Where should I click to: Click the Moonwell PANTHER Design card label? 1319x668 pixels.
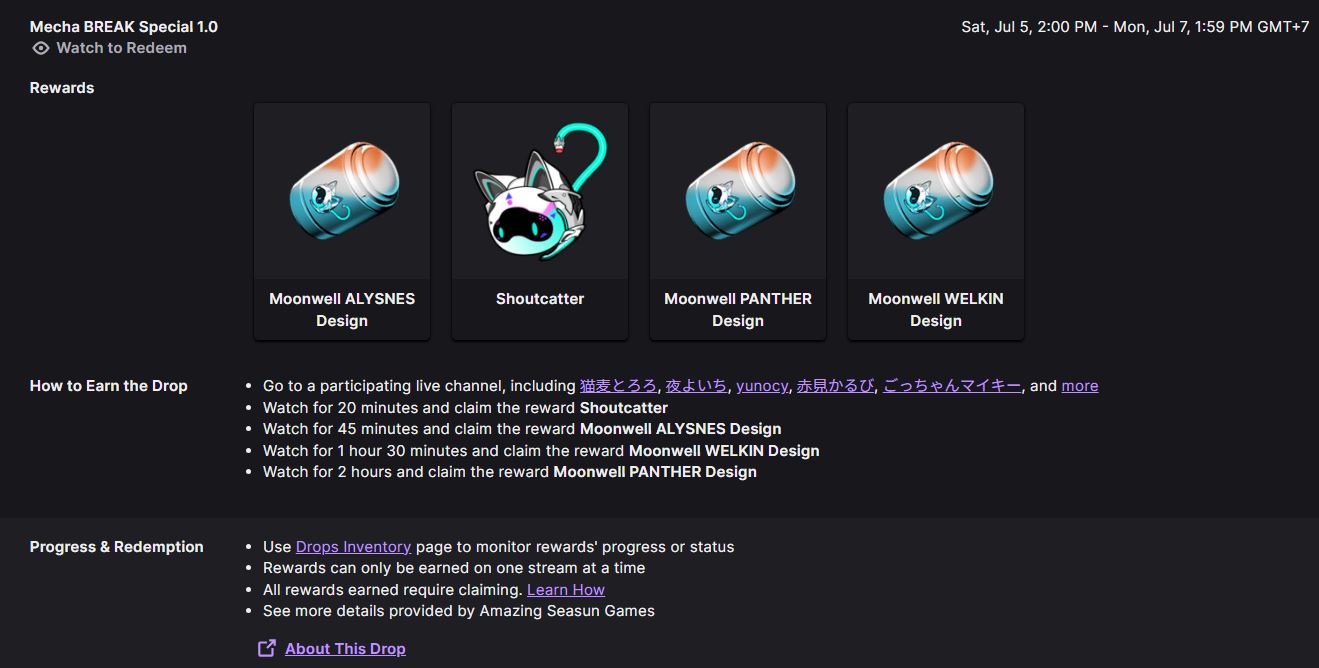coord(738,310)
